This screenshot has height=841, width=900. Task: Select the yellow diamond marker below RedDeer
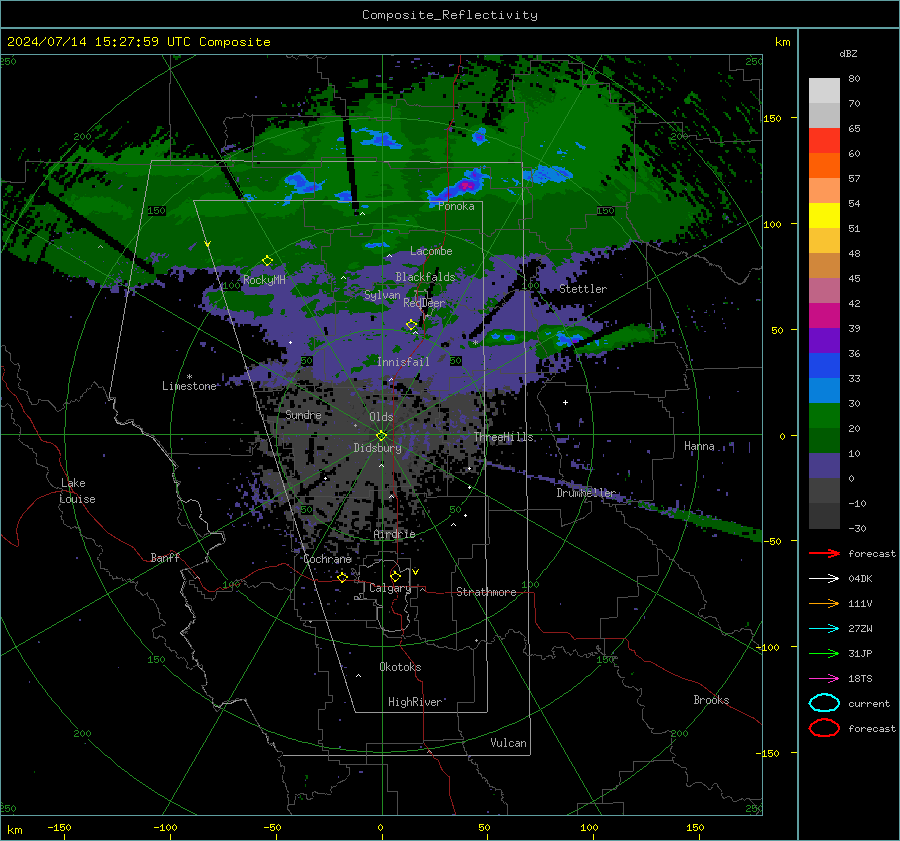[x=411, y=325]
